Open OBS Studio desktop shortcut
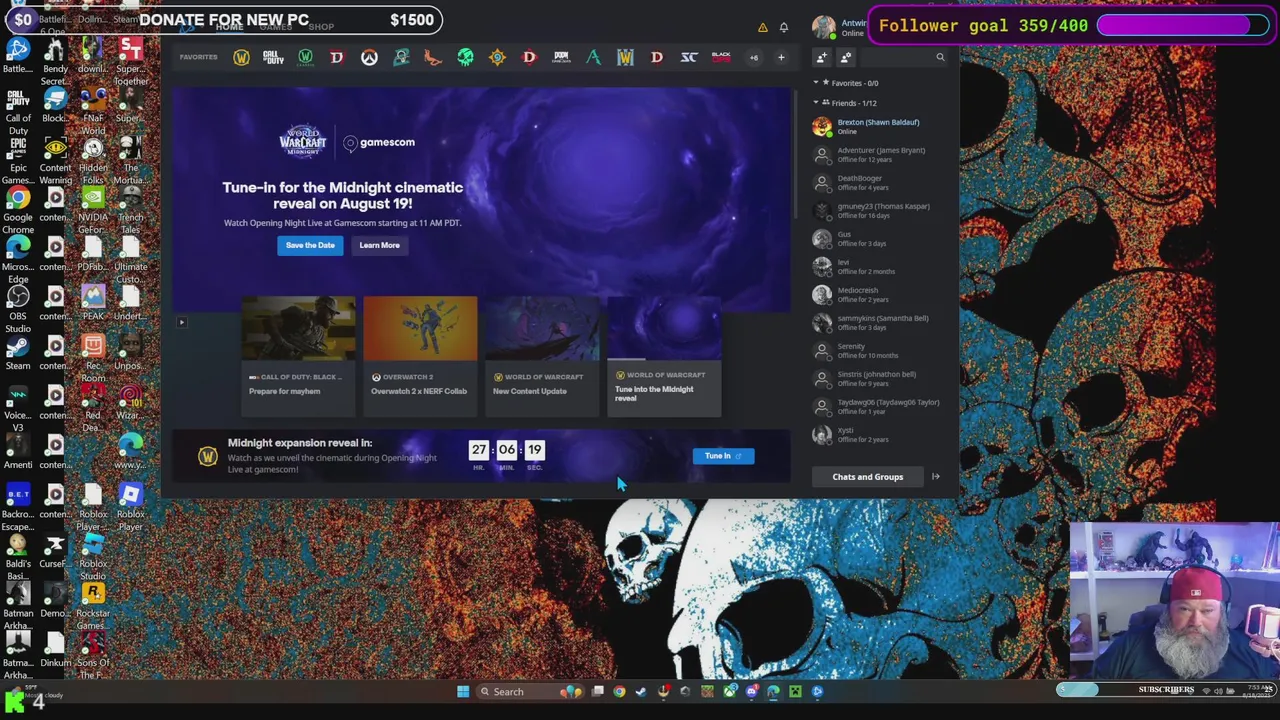Viewport: 1280px width, 720px height. click(x=18, y=308)
